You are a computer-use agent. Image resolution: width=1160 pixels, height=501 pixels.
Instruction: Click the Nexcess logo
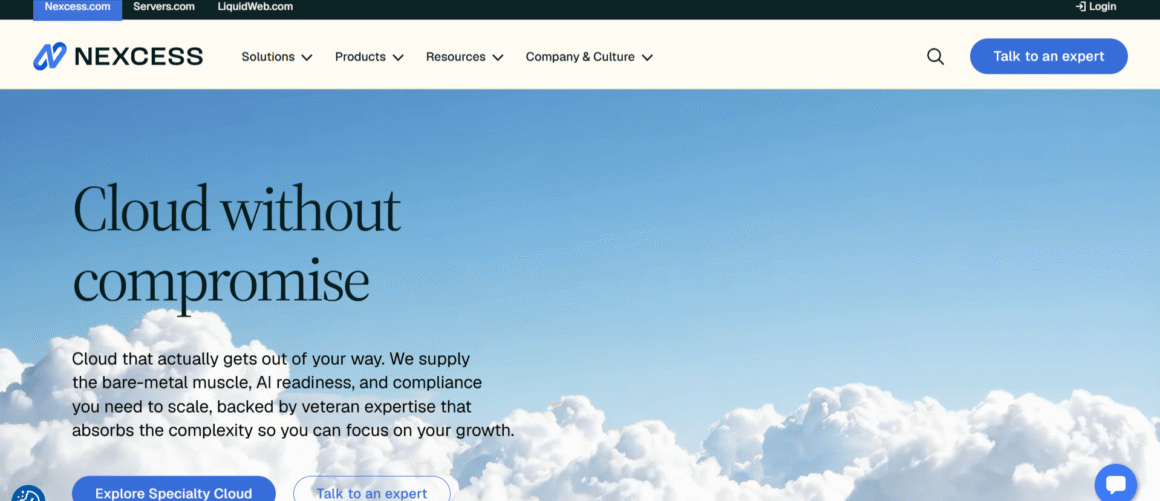pos(118,56)
